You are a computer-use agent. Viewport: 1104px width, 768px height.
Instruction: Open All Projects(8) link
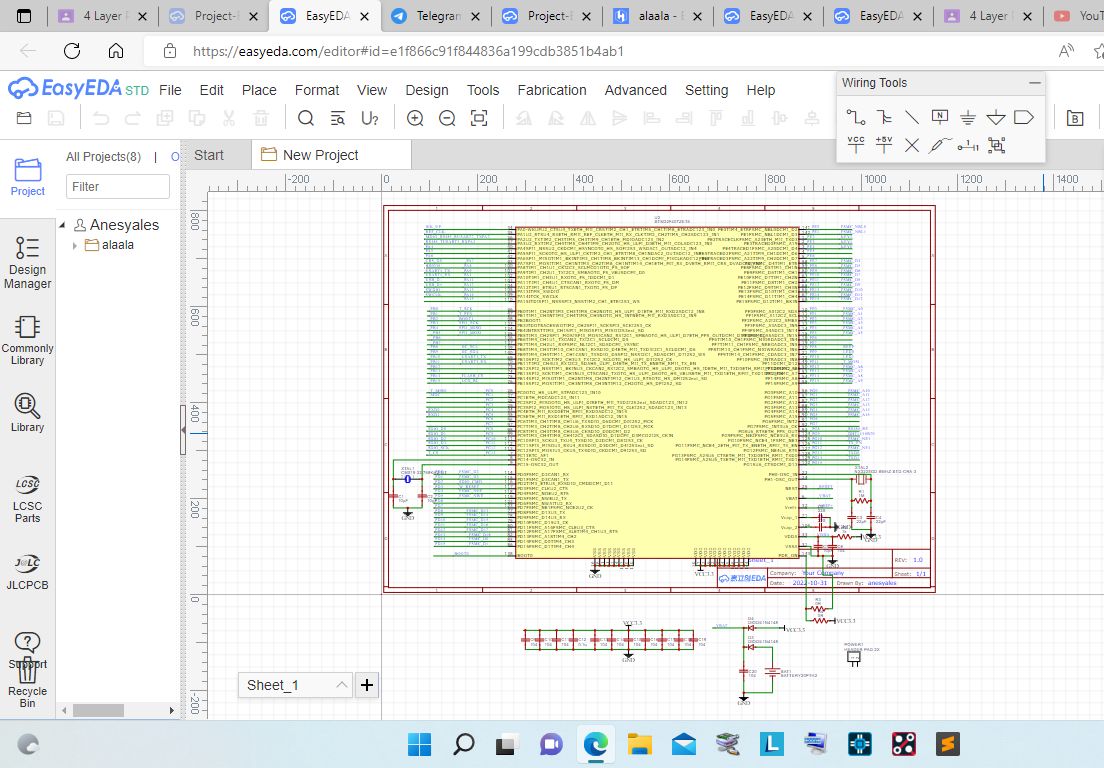coord(101,157)
